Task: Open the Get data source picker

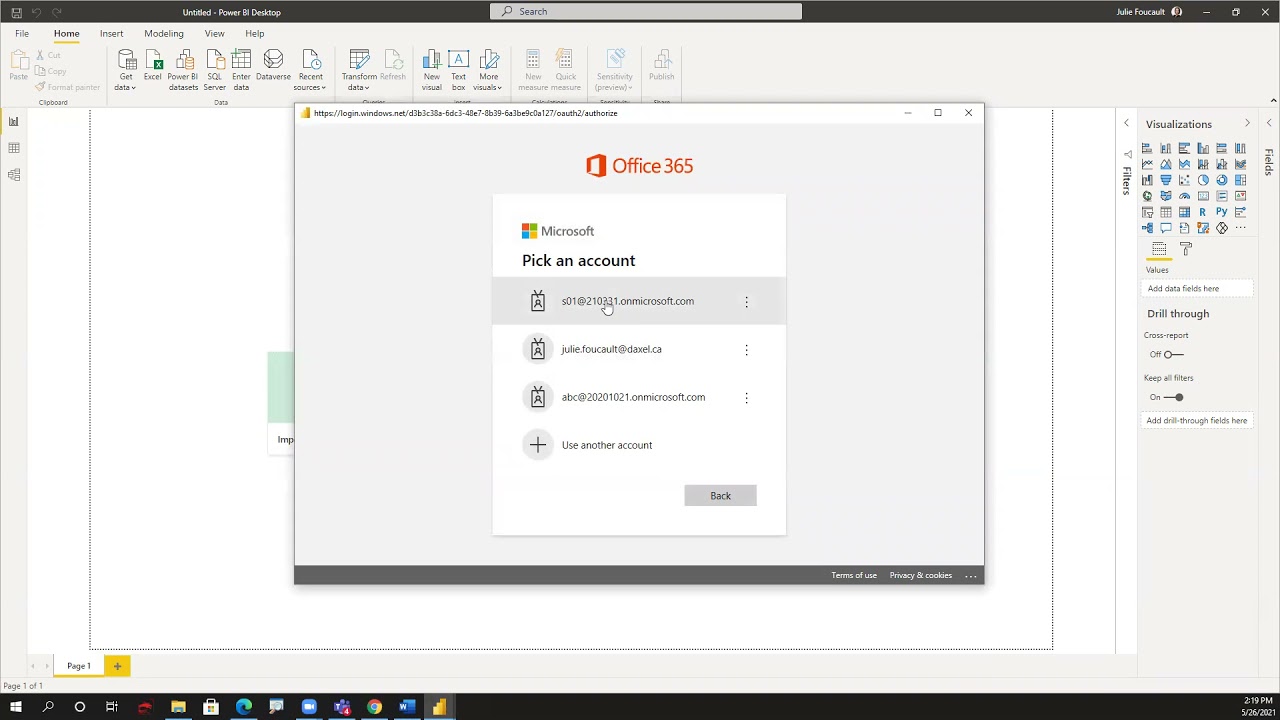Action: 126,70
